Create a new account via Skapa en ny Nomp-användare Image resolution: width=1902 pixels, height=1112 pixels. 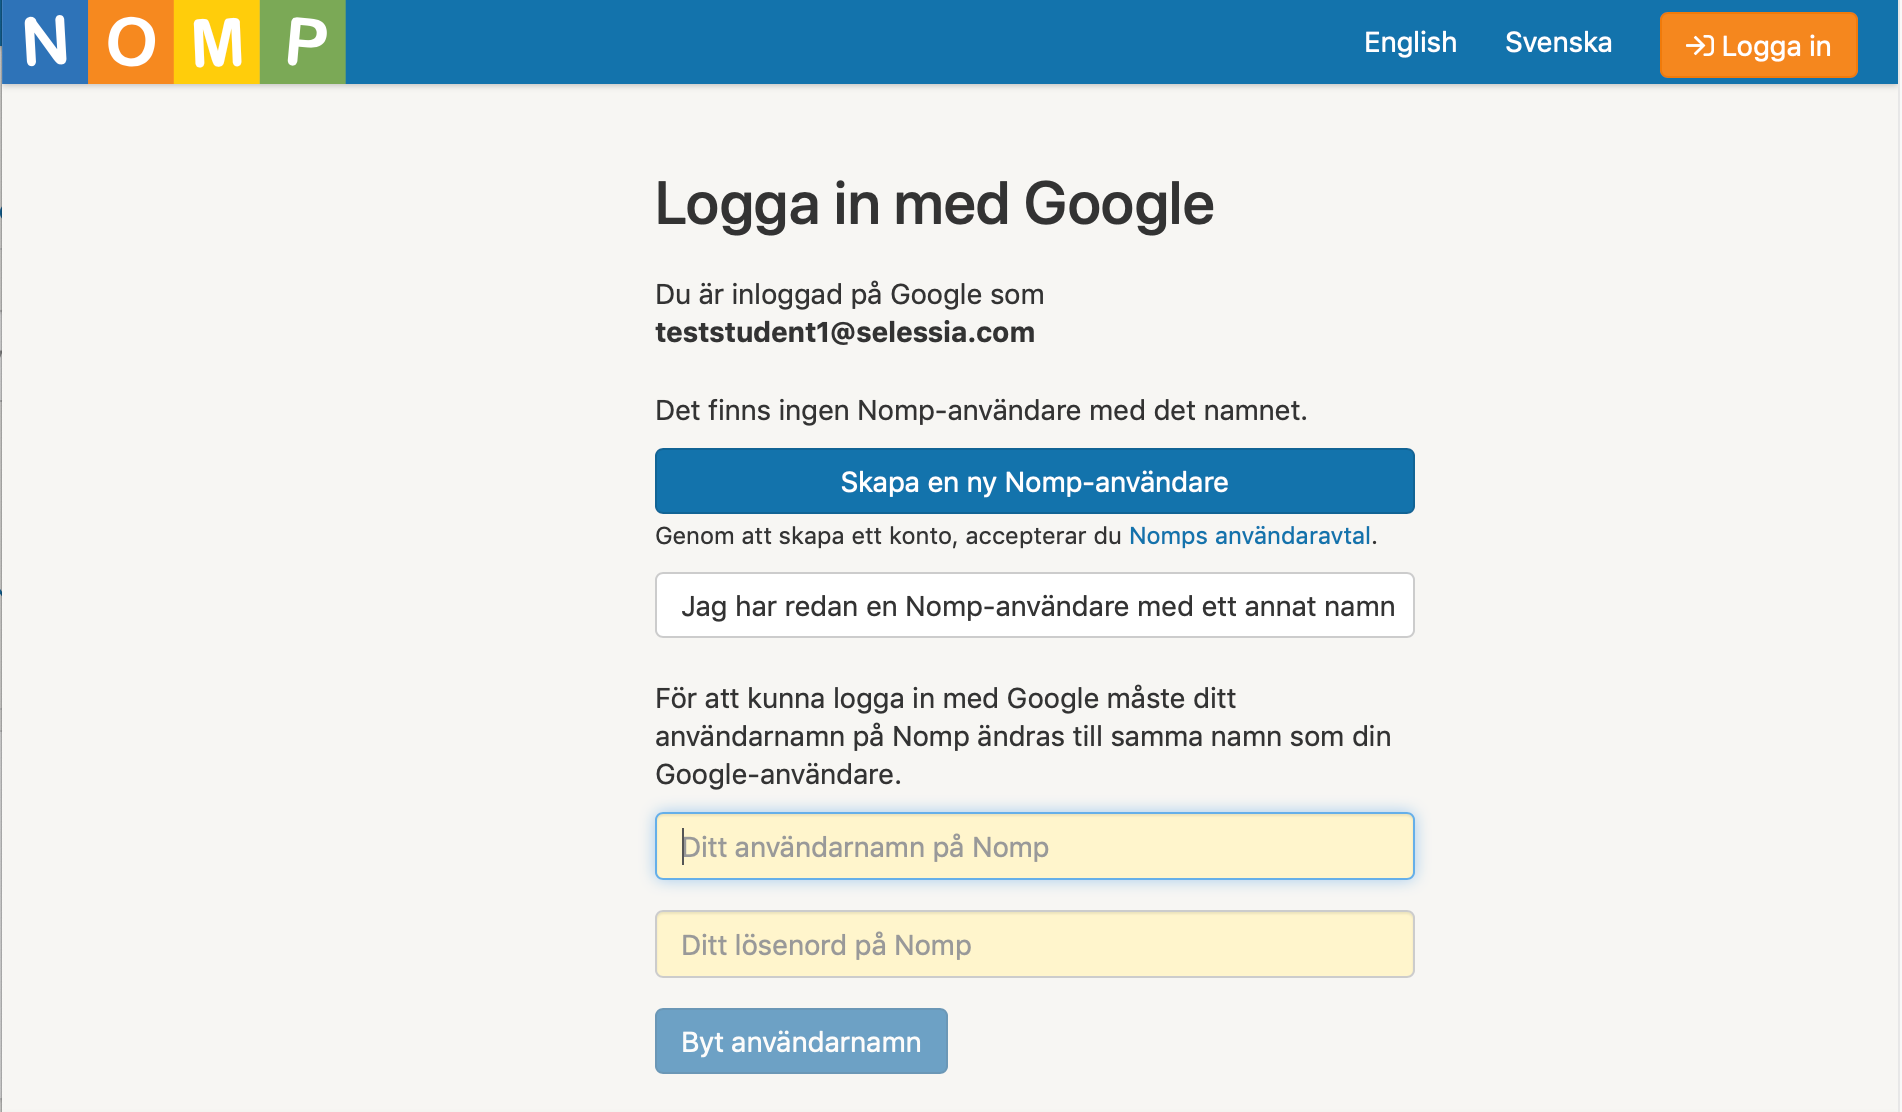coord(1034,481)
